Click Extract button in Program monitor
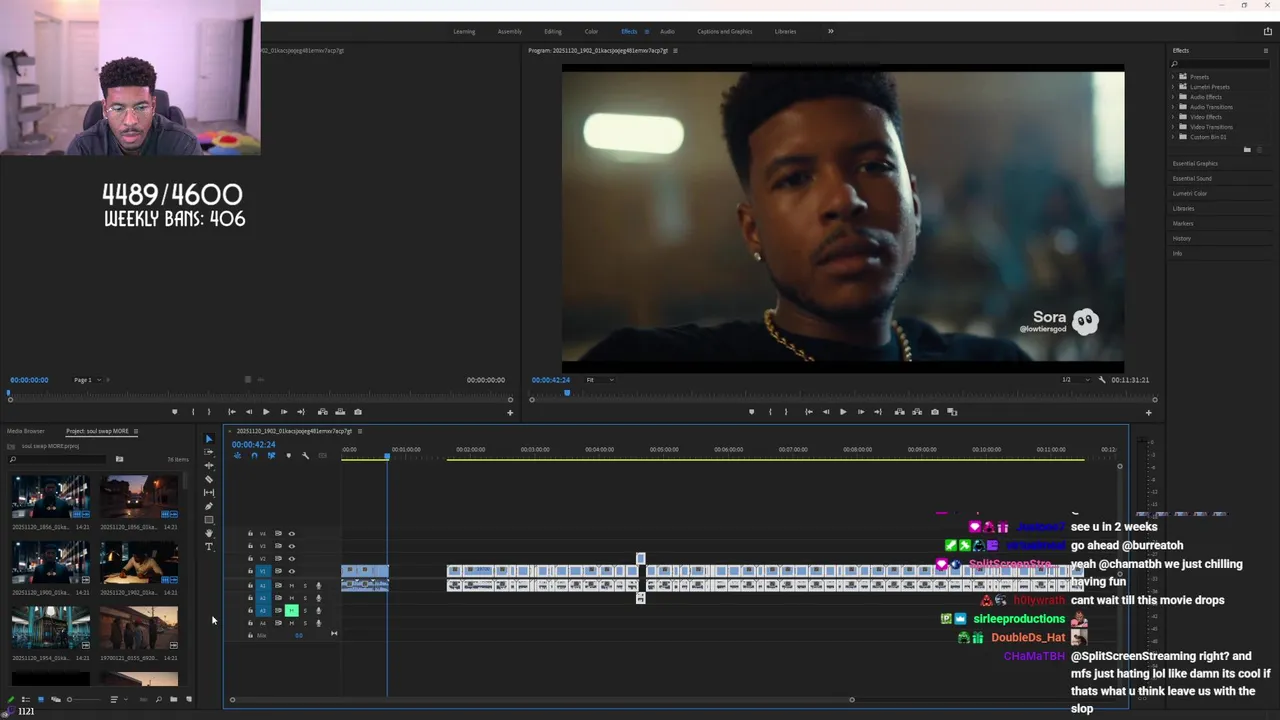This screenshot has width=1280, height=720. click(x=917, y=412)
